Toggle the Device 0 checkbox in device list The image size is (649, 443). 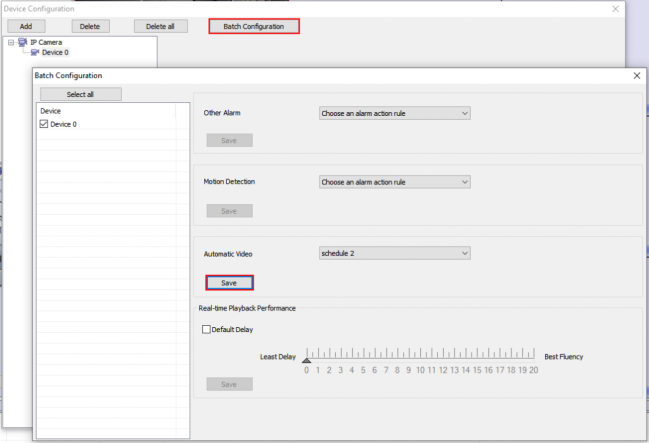(43, 124)
